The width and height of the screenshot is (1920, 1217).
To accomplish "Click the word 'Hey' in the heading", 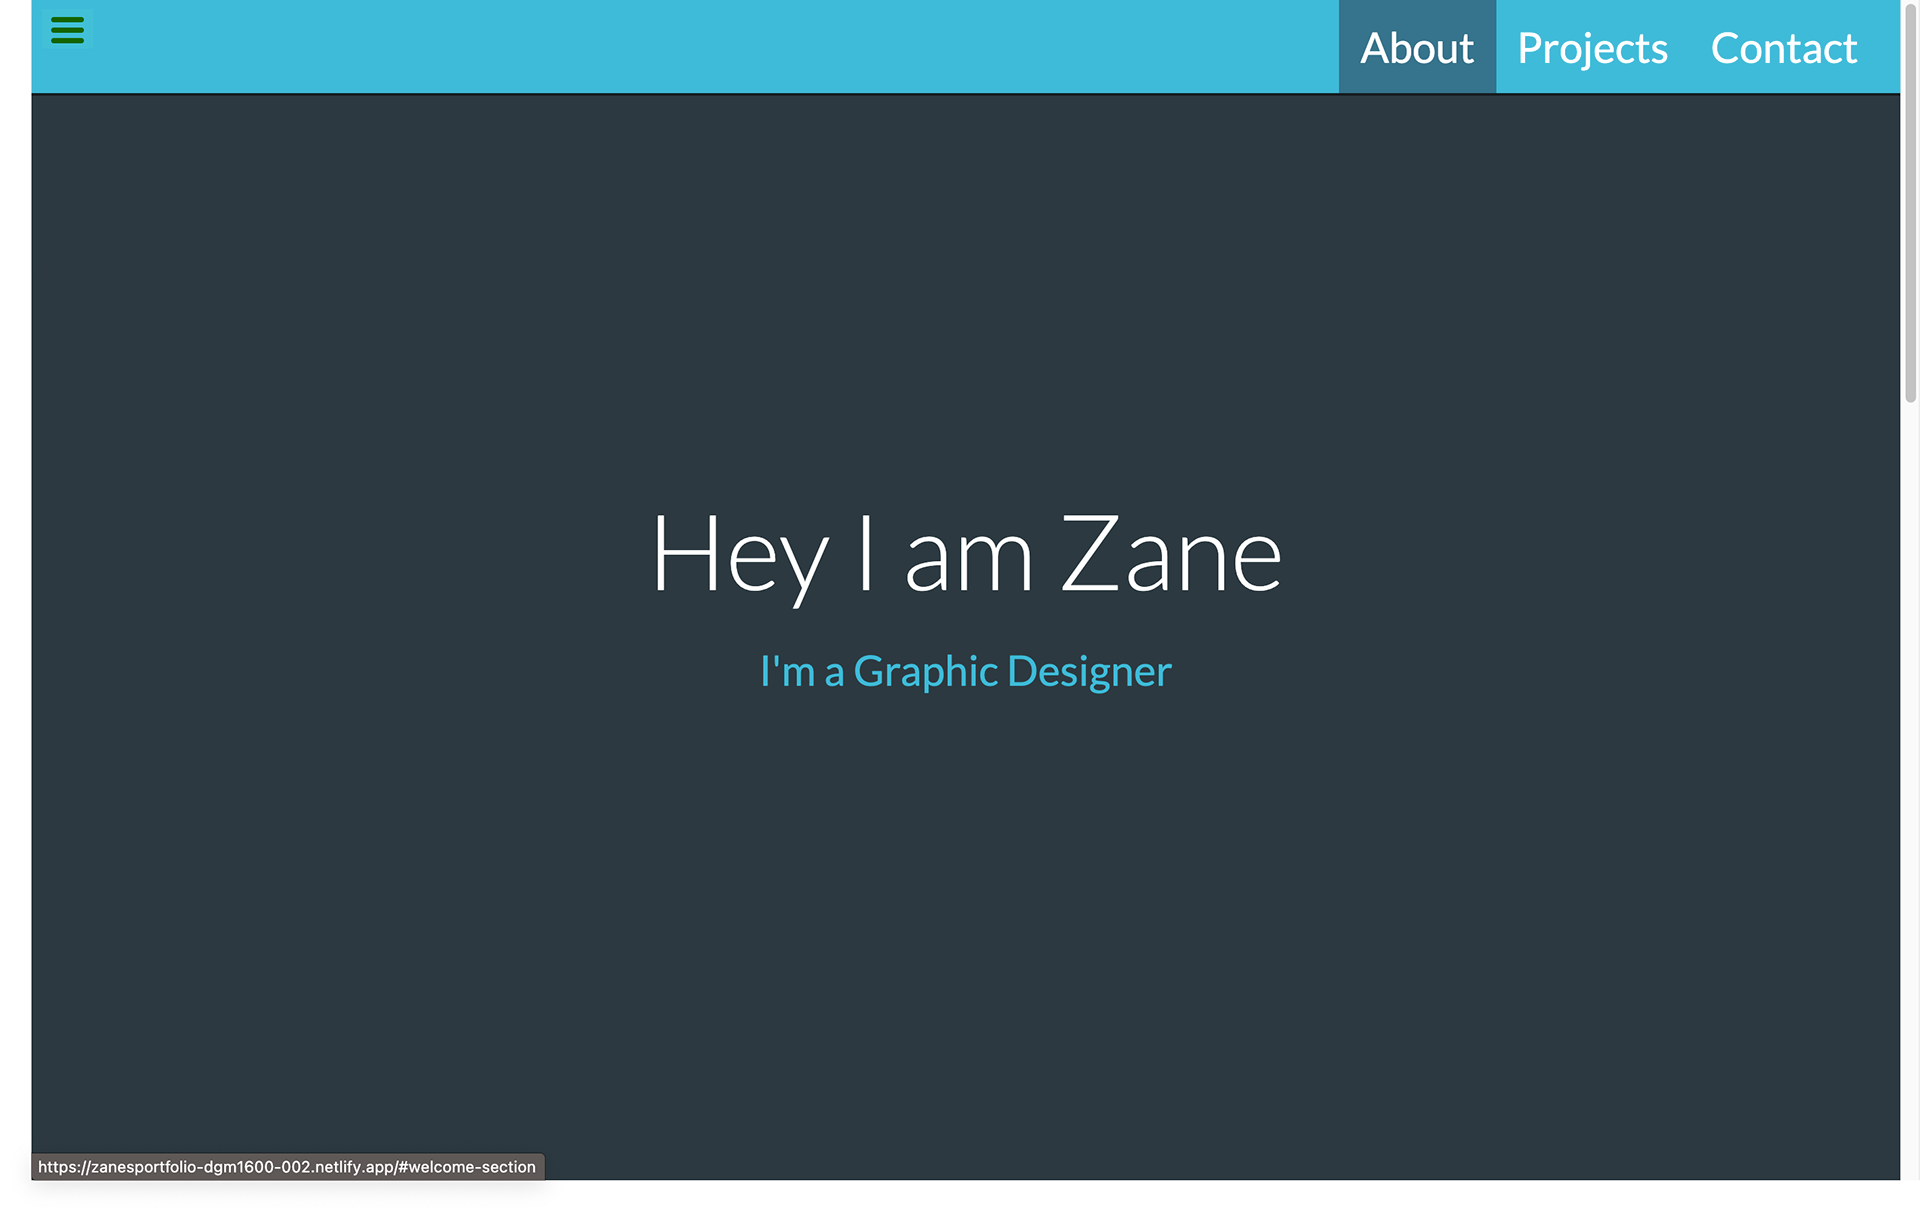I will [x=740, y=555].
